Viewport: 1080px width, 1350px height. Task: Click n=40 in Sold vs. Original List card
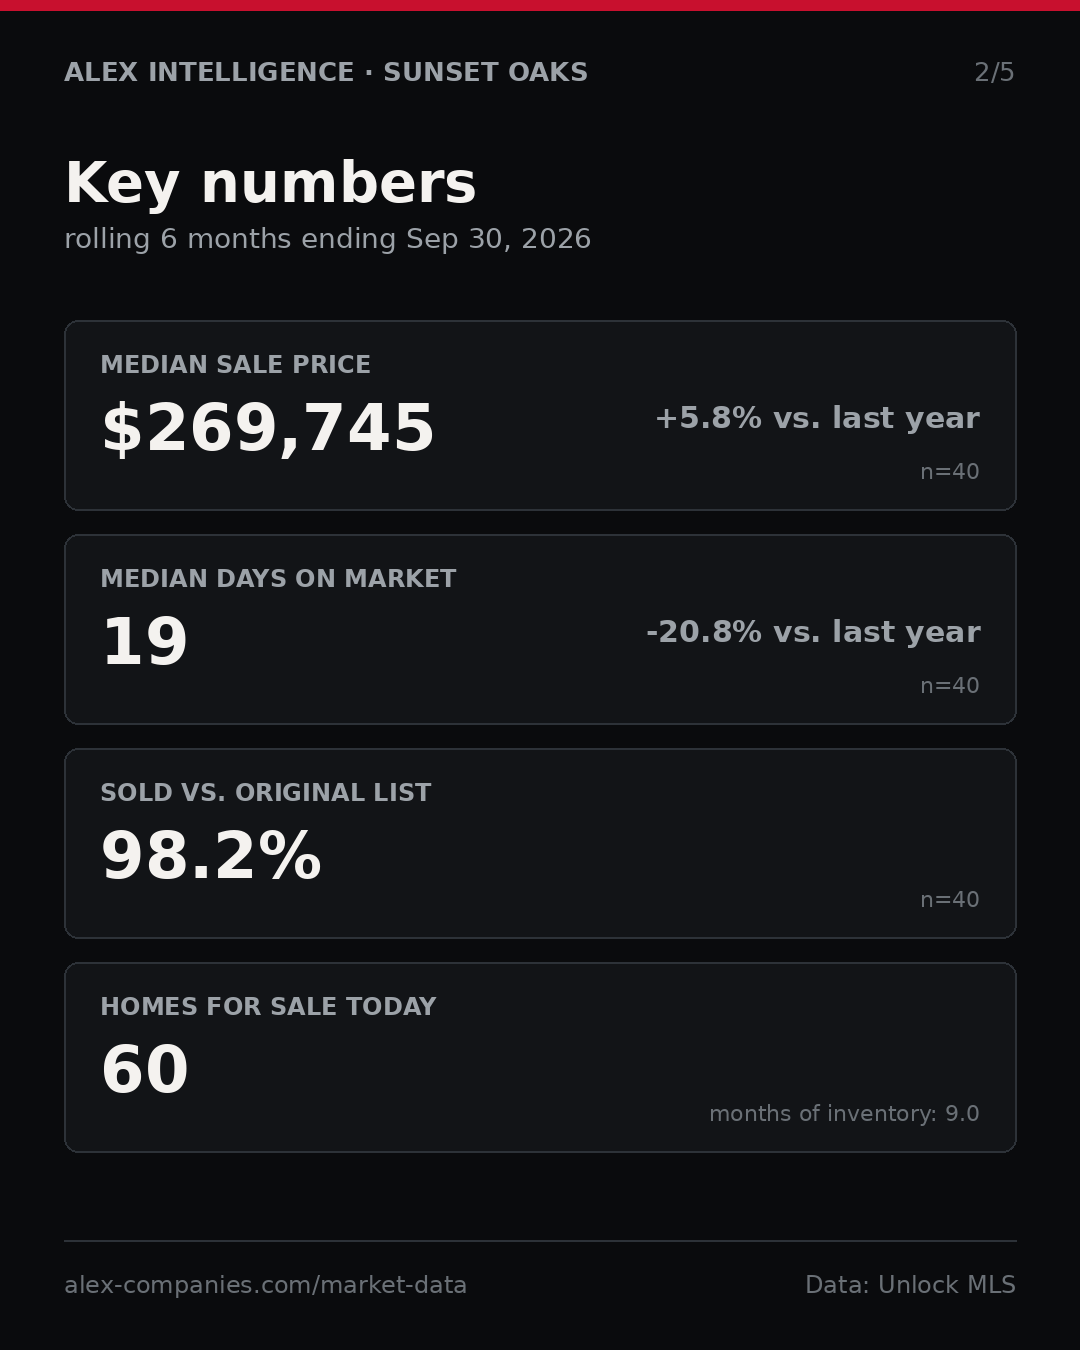(x=950, y=900)
